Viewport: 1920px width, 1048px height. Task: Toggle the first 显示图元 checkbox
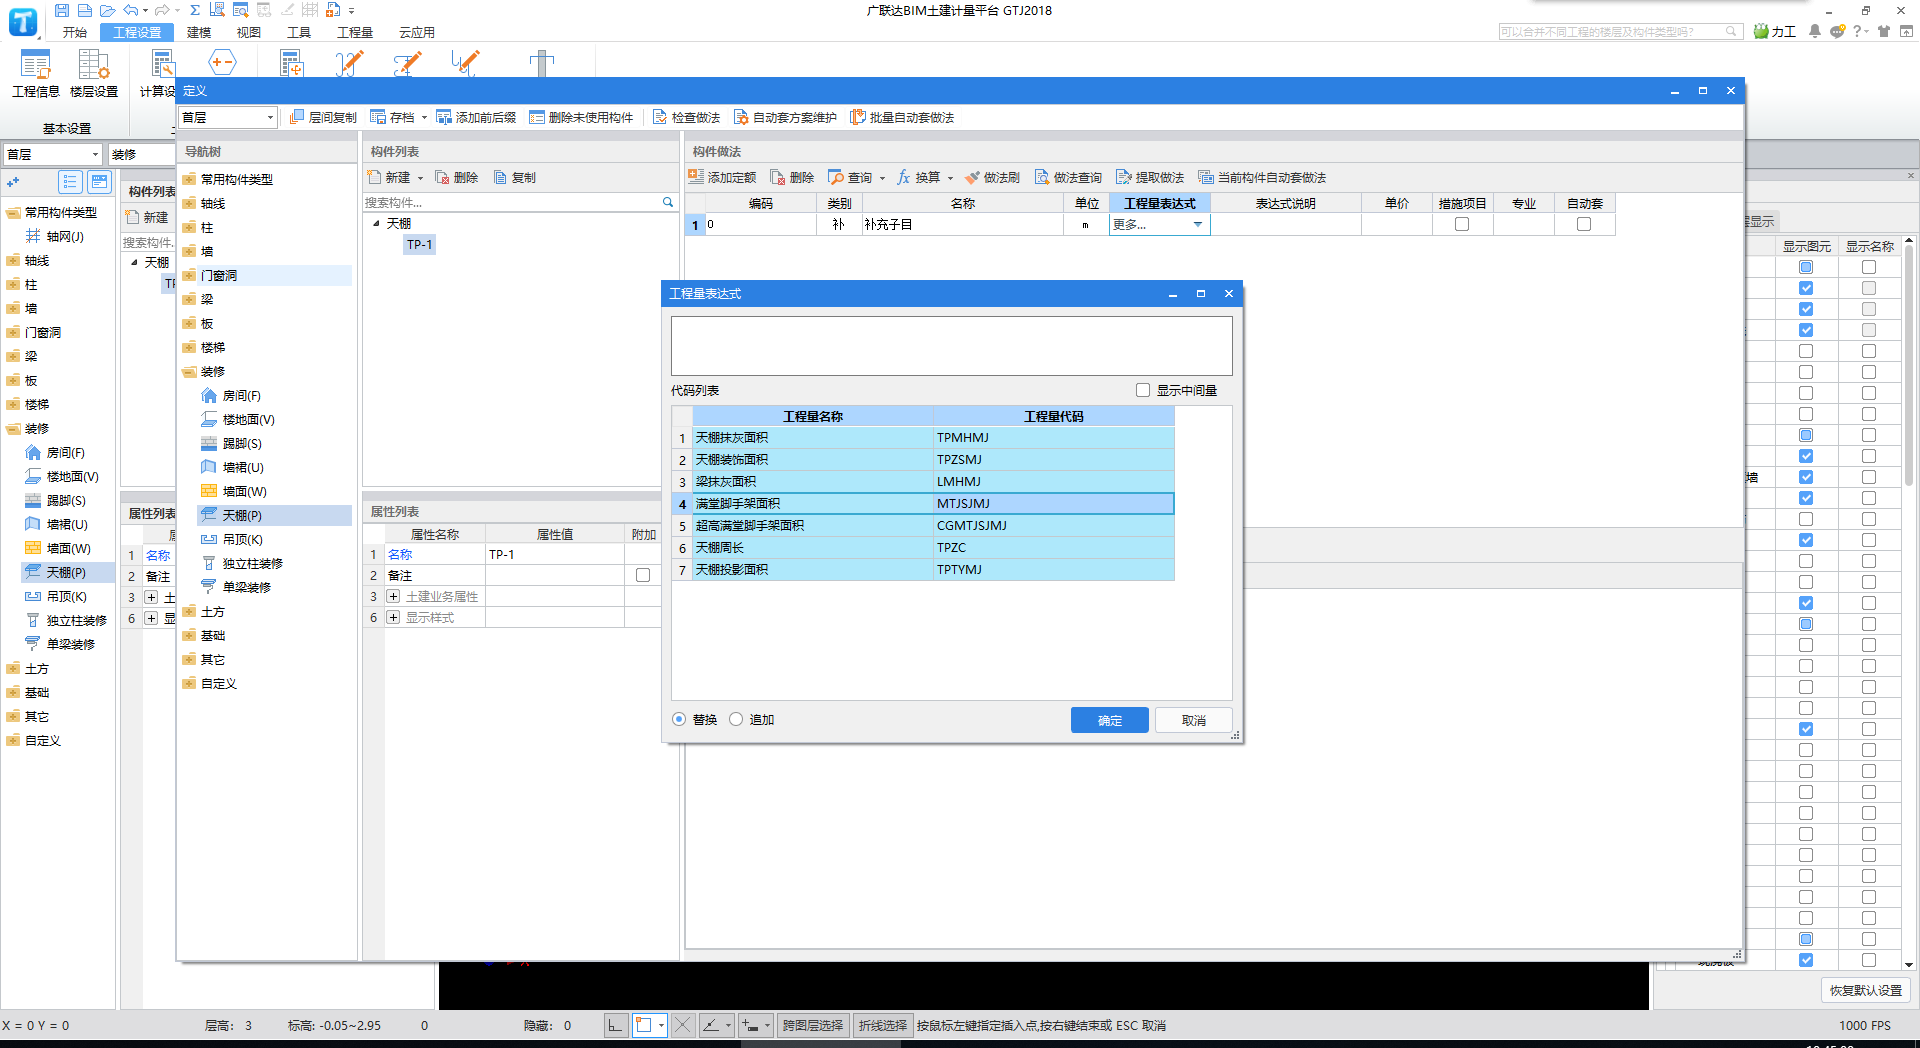(x=1806, y=267)
